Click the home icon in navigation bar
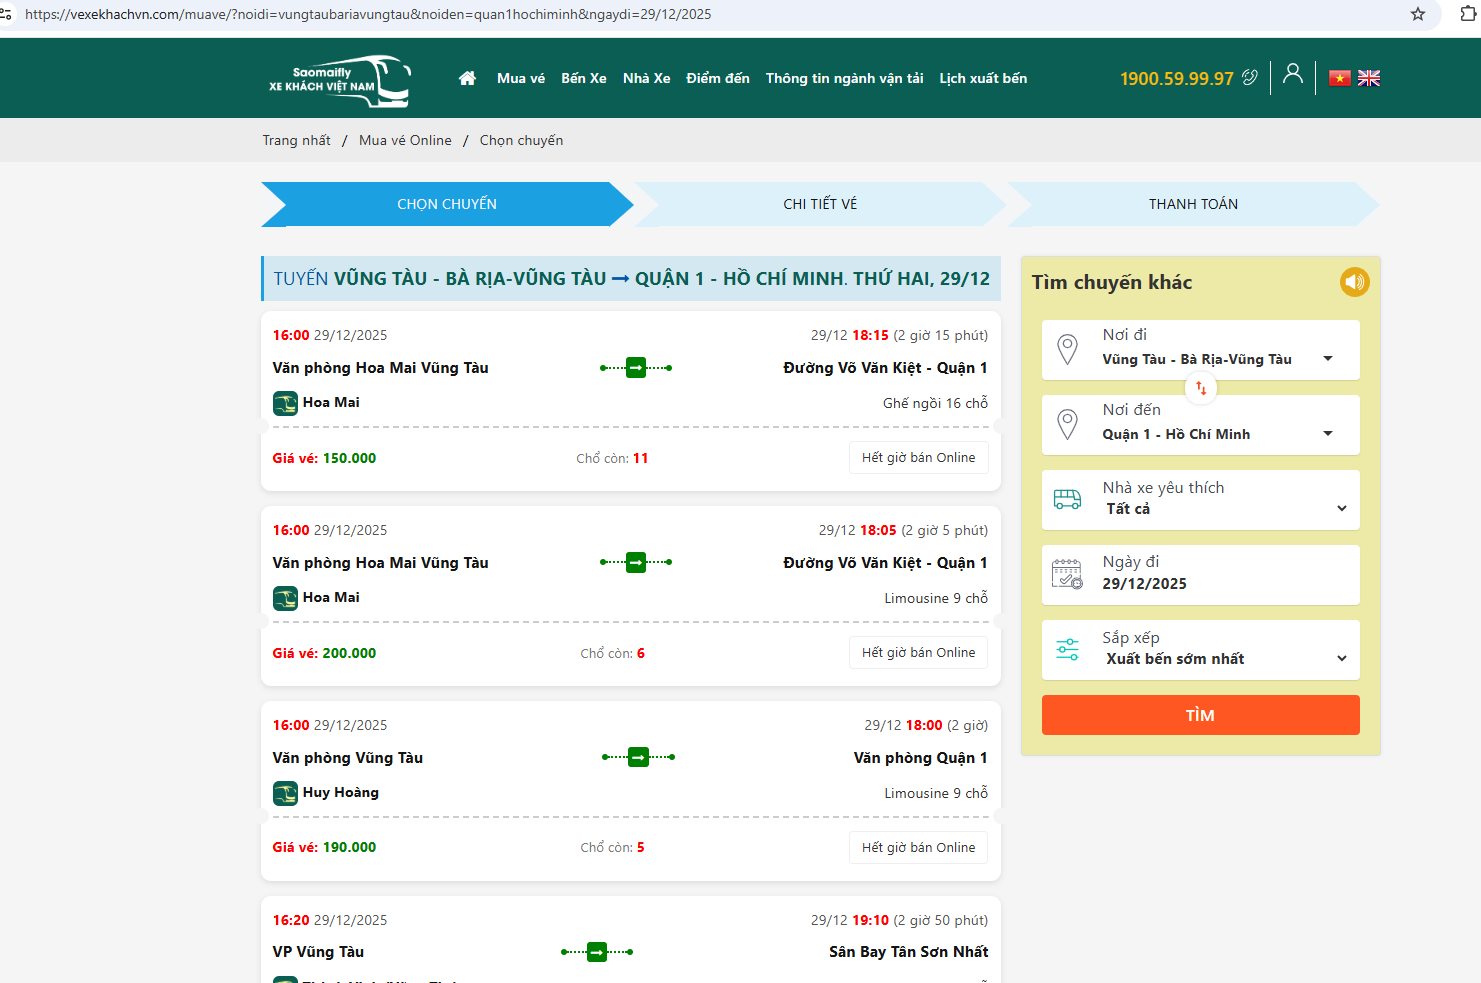 (467, 78)
